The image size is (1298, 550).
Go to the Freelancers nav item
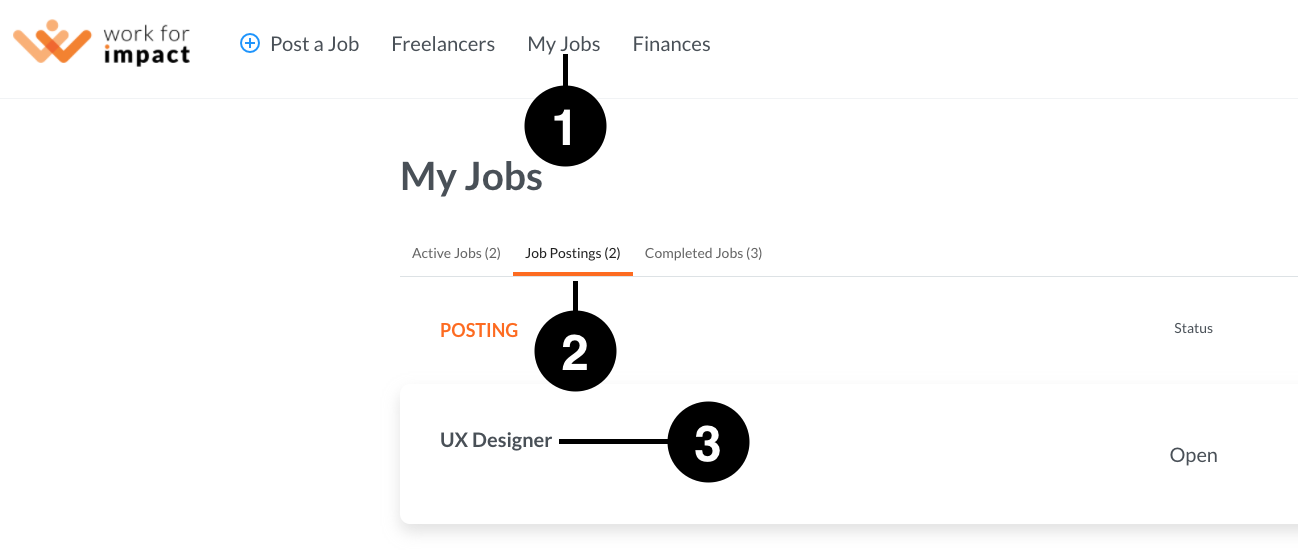click(443, 44)
